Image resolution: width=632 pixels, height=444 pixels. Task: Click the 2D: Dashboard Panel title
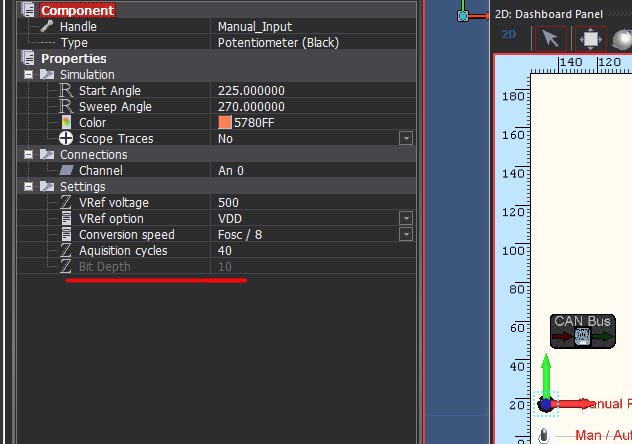click(549, 14)
